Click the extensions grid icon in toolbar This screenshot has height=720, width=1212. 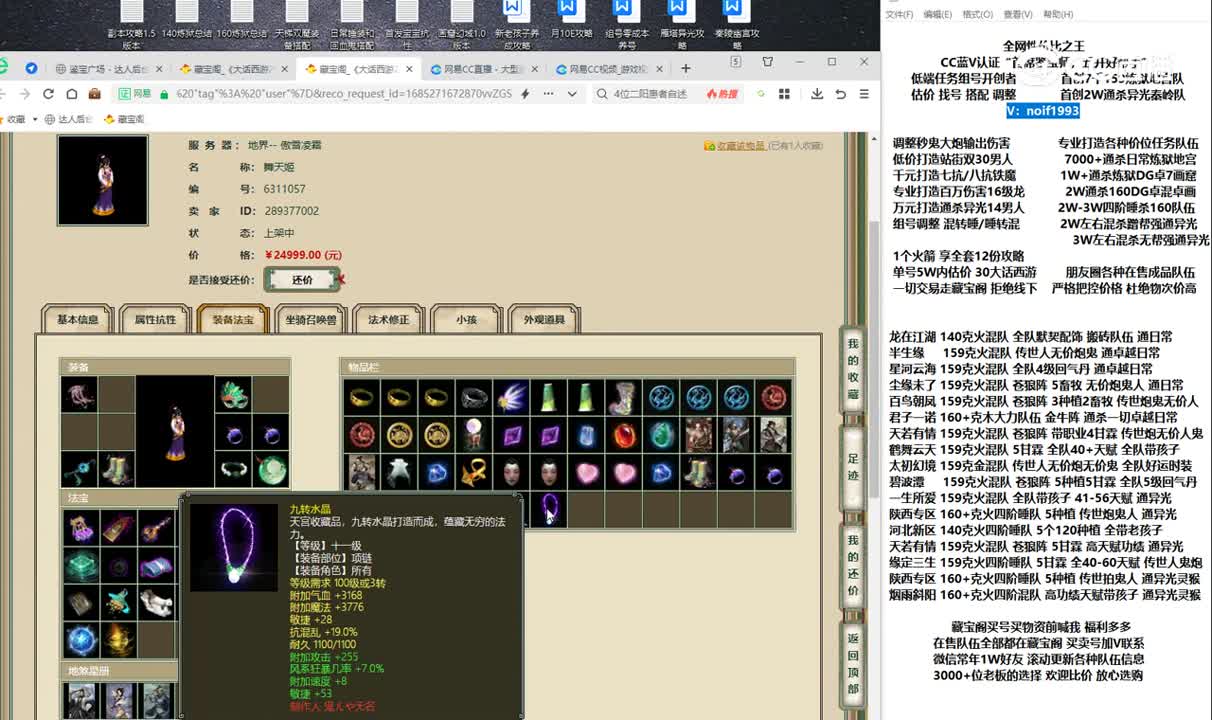click(x=784, y=94)
